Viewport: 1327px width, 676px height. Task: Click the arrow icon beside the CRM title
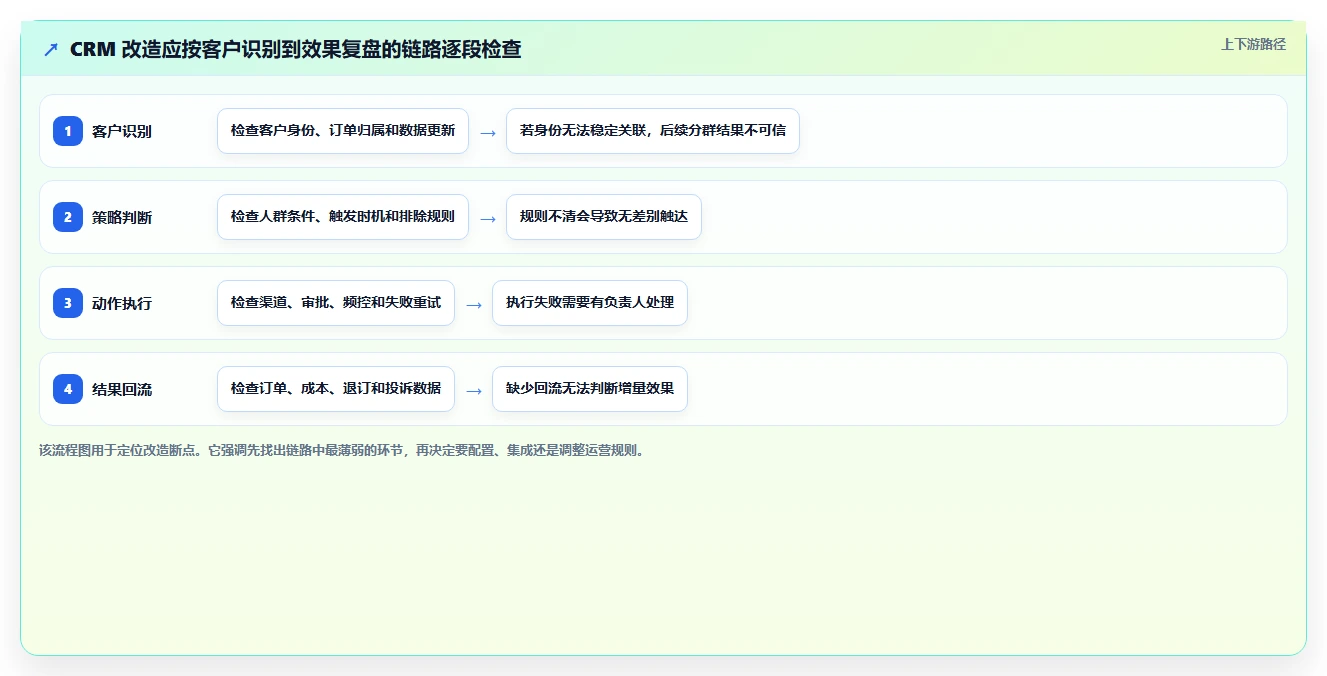51,49
